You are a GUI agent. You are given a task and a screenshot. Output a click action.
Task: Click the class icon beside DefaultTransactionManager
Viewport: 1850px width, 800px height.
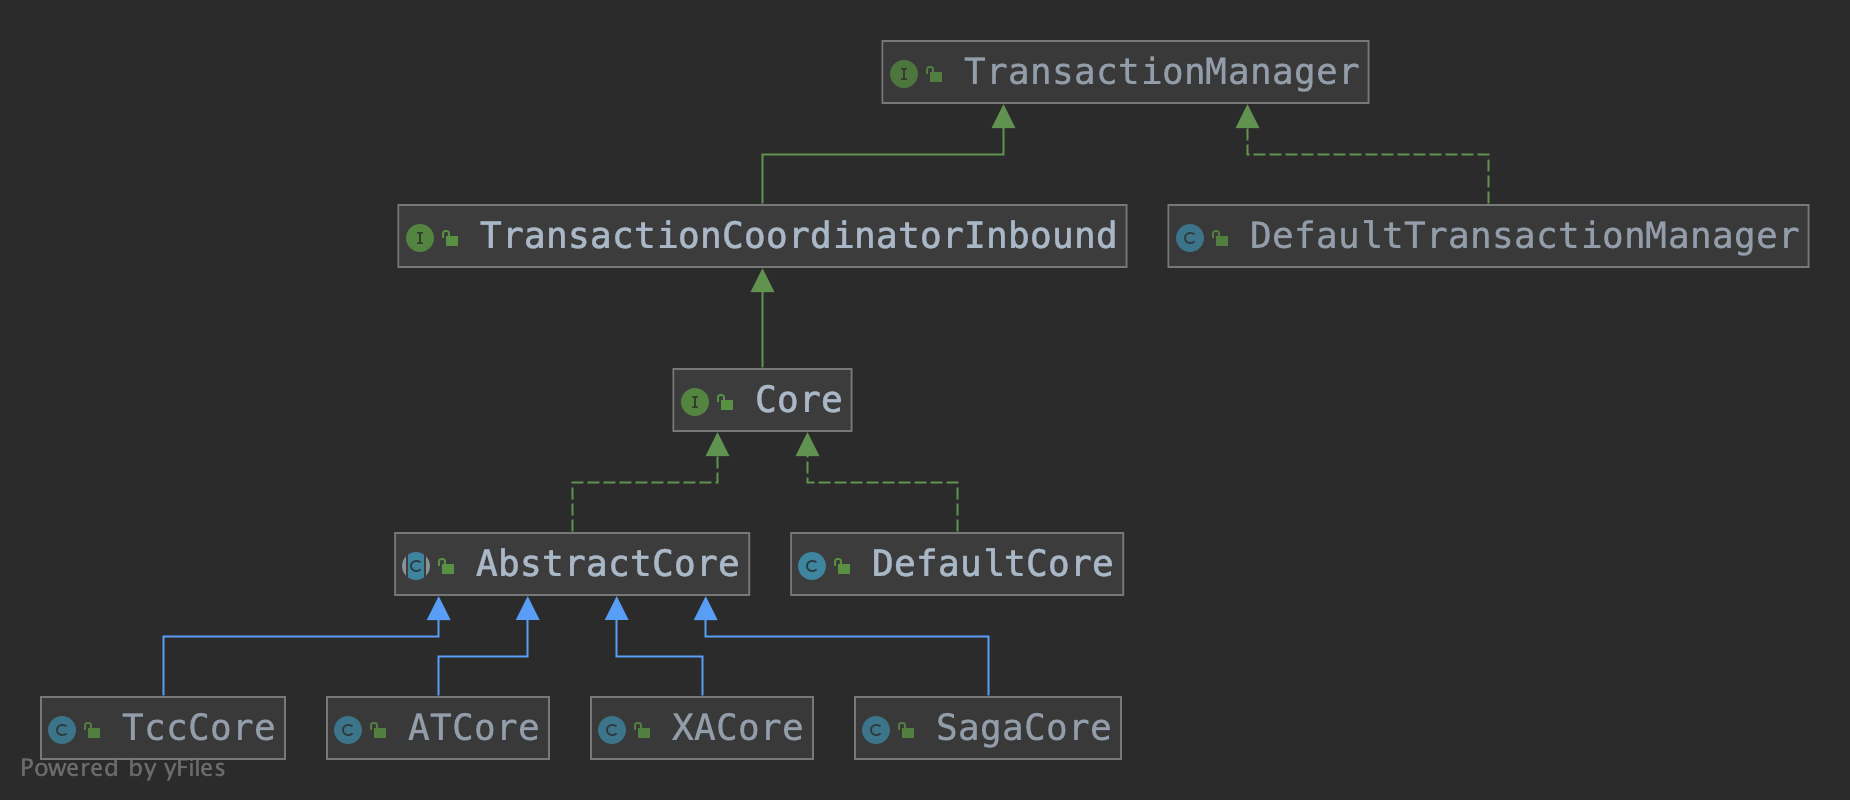click(x=1189, y=238)
